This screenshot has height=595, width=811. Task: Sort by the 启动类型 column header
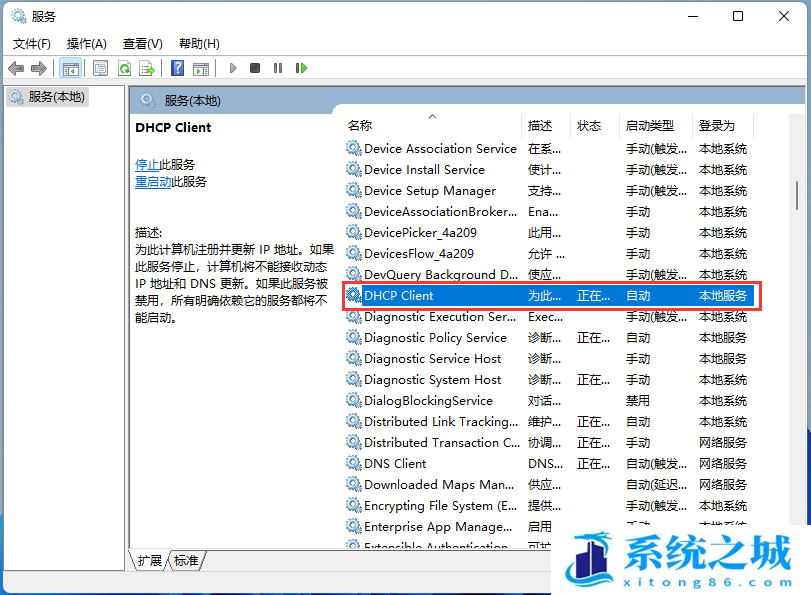click(x=655, y=126)
